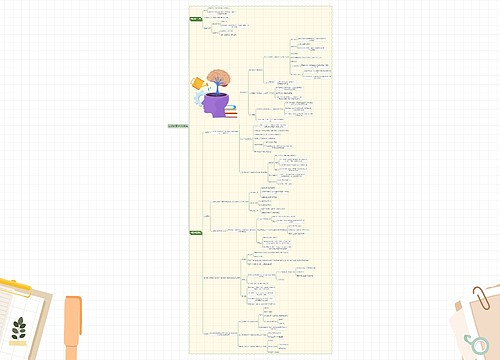
Task: Select the light blue gear graphic
Action: tap(199, 99)
